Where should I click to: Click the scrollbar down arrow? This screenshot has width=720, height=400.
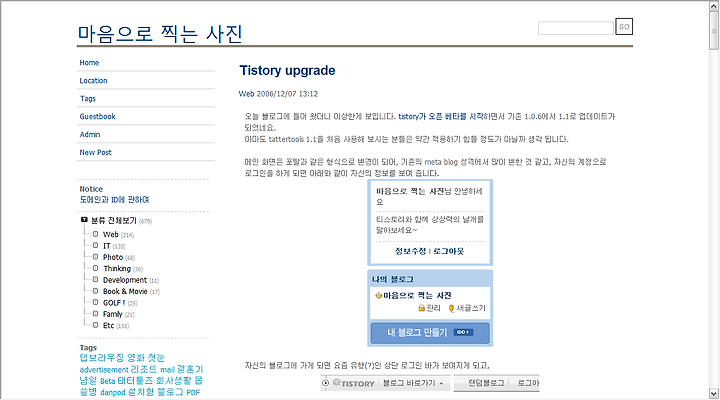click(x=714, y=394)
